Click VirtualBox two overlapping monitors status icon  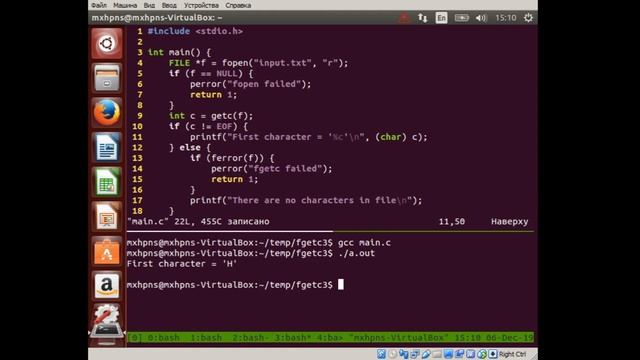coord(459,354)
